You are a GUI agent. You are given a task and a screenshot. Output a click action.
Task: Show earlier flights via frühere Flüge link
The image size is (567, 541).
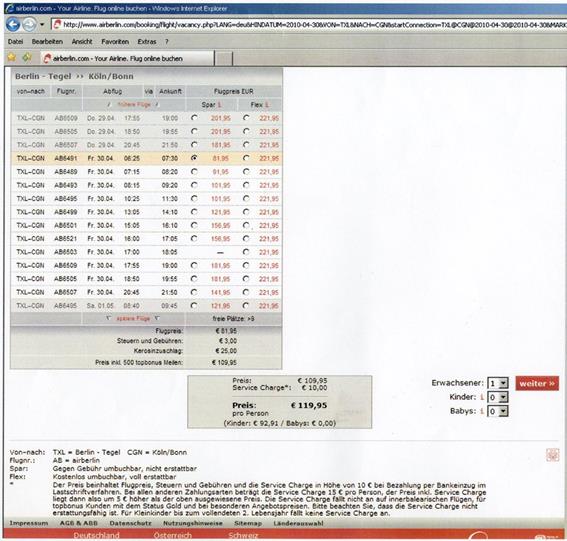(x=134, y=105)
